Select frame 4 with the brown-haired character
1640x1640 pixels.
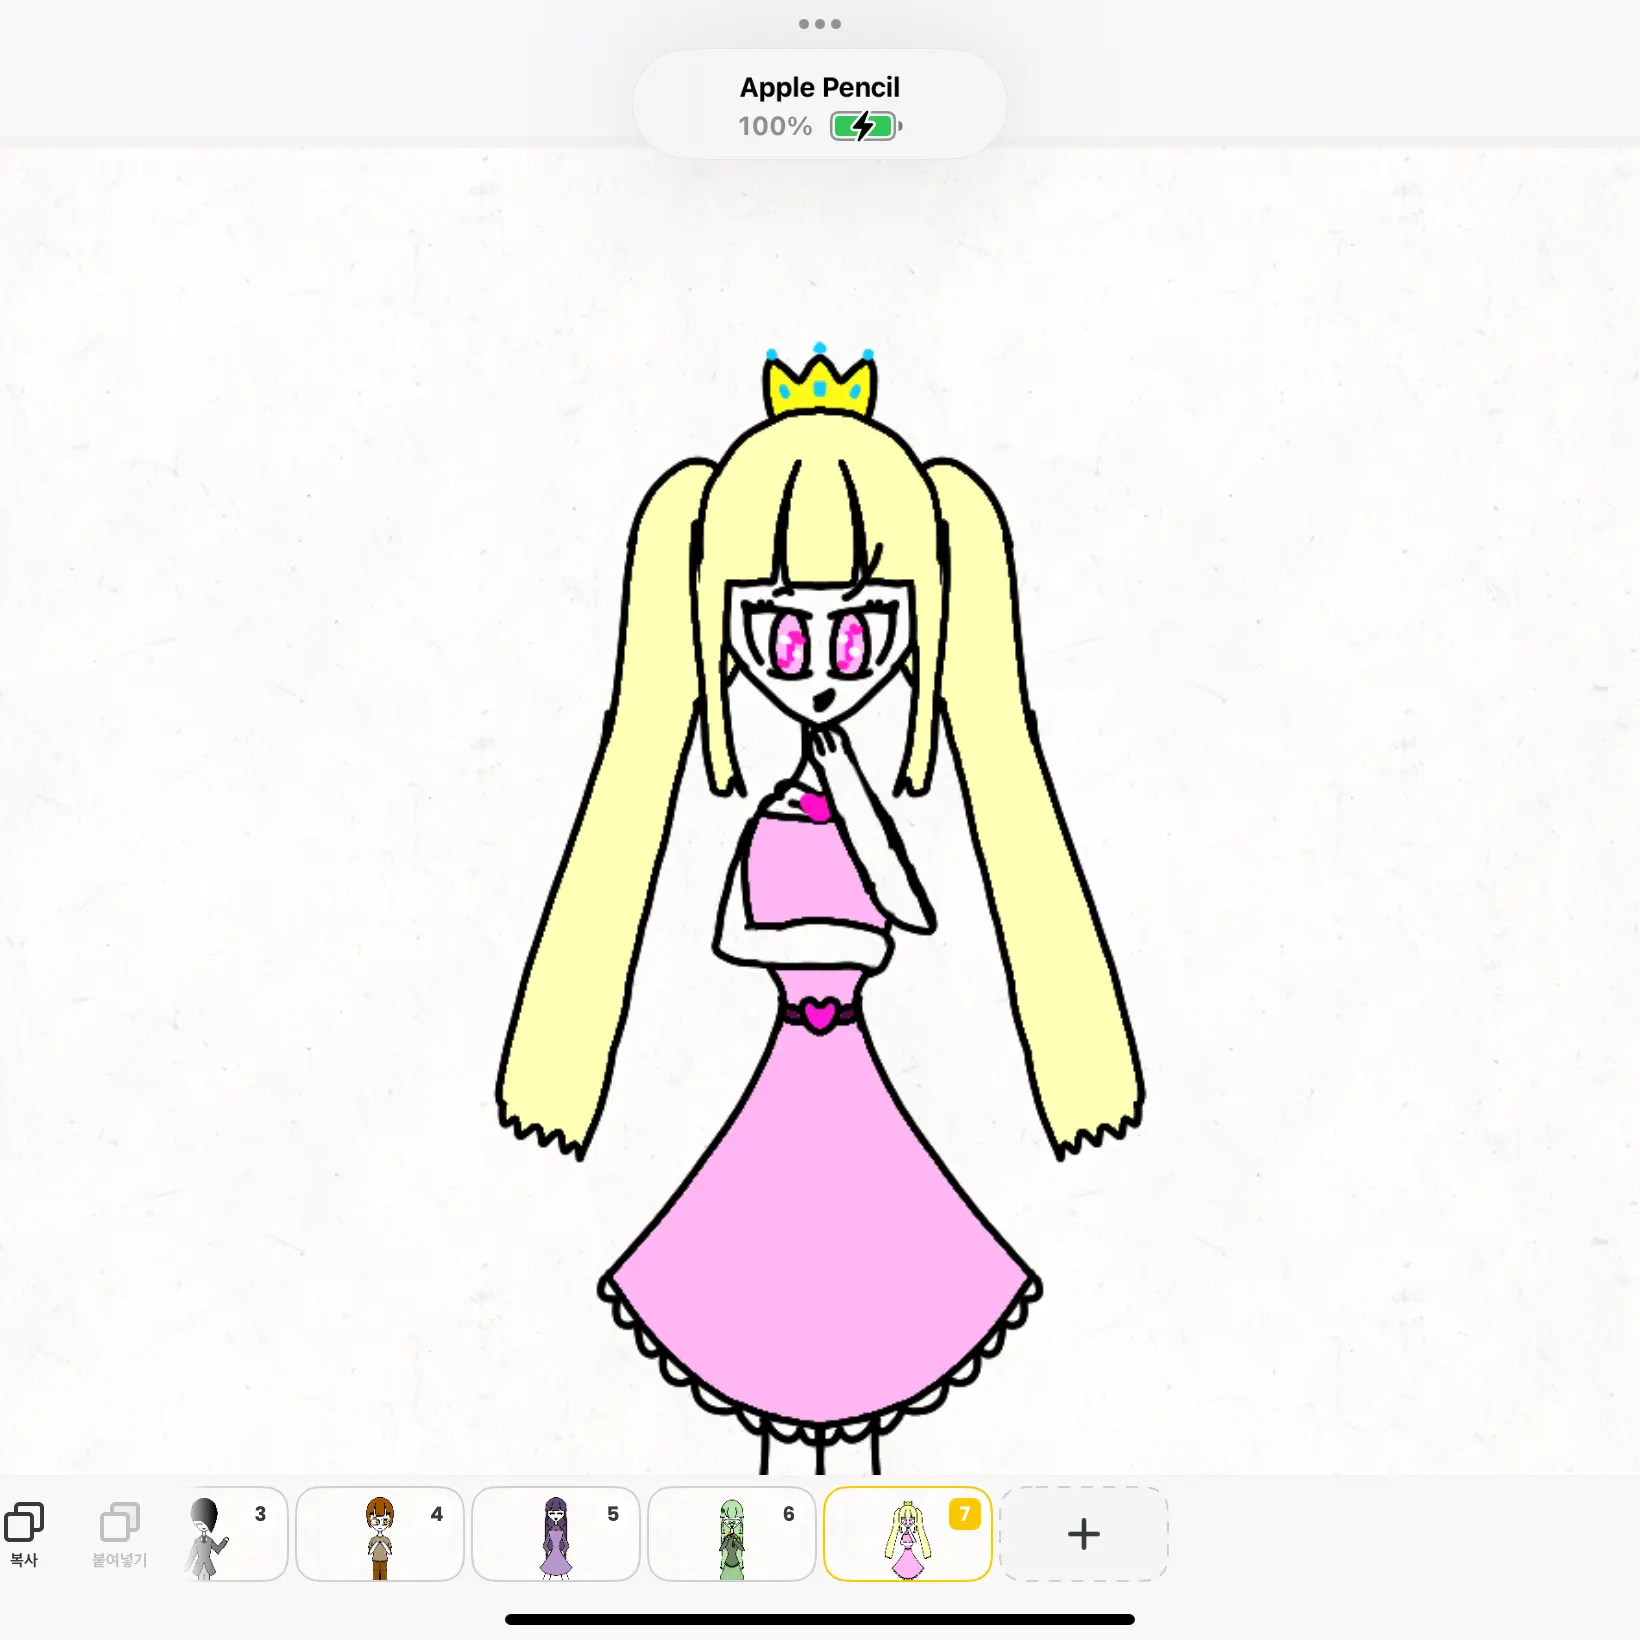tap(380, 1533)
